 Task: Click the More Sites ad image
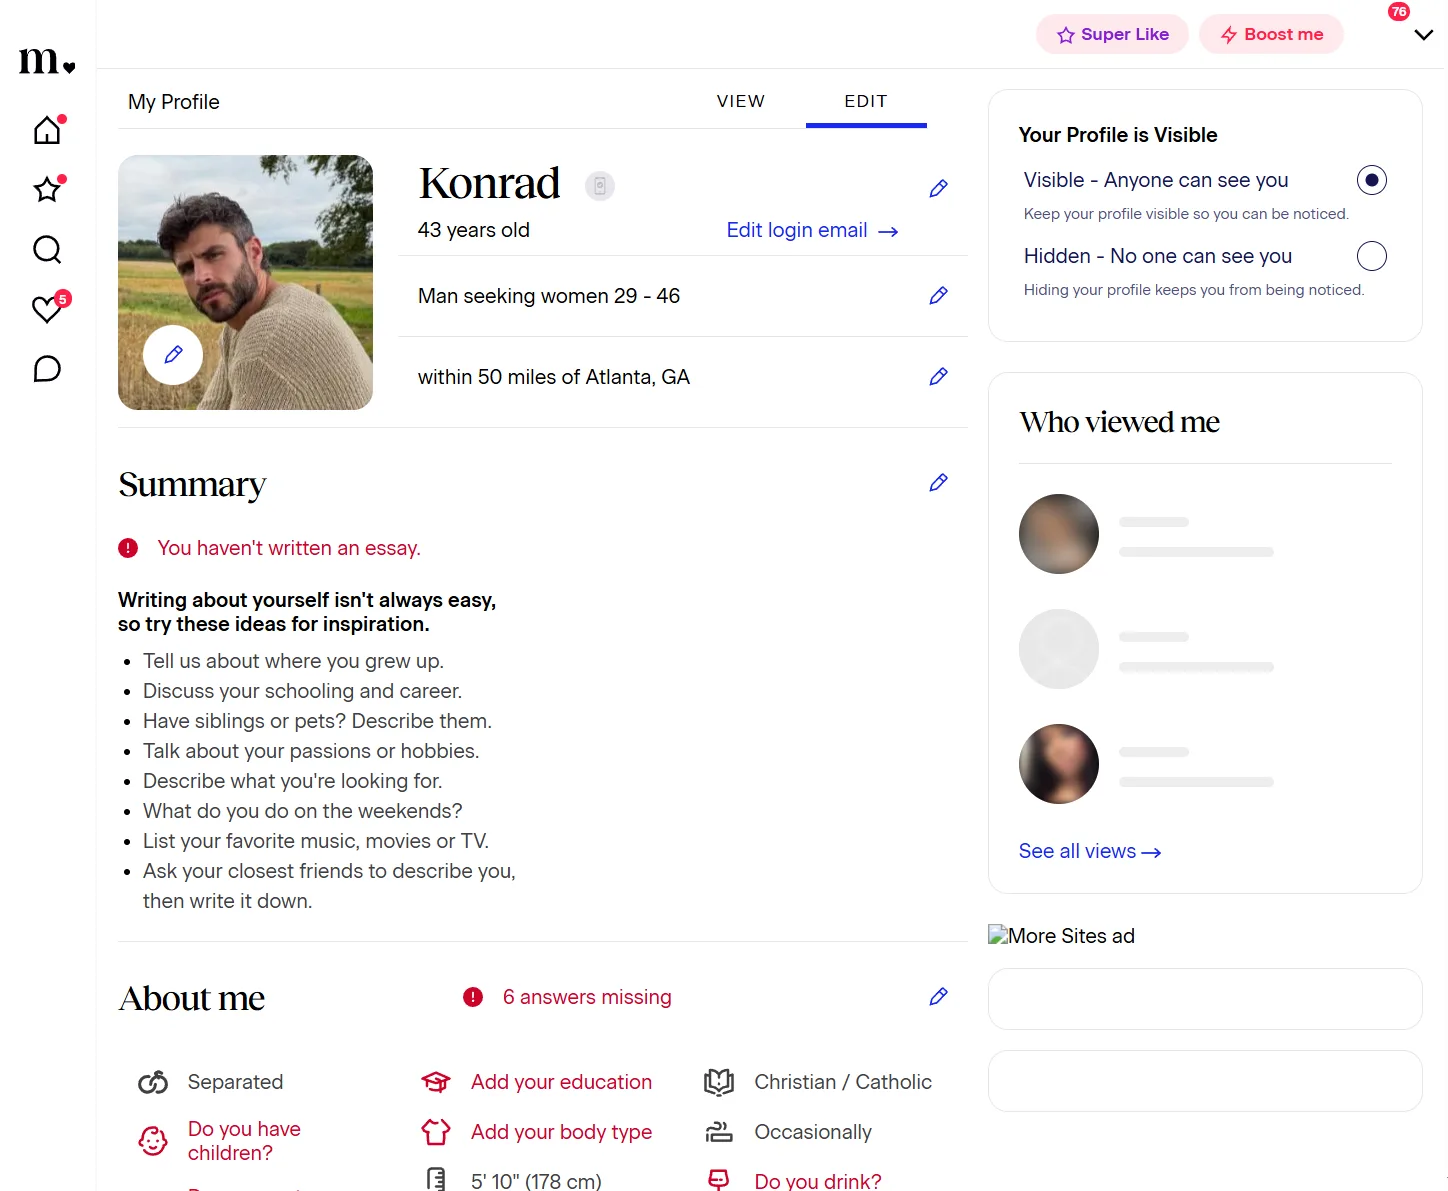tap(1061, 936)
